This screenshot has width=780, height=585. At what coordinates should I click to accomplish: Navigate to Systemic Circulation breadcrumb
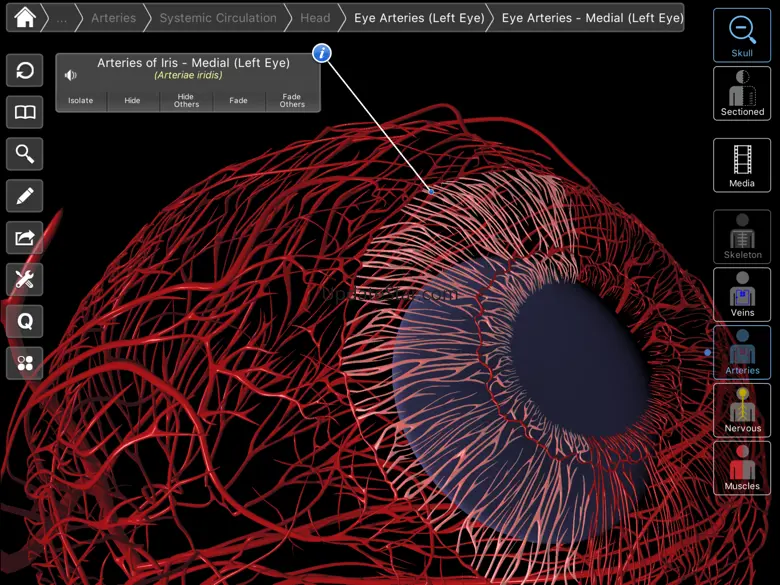tap(218, 18)
